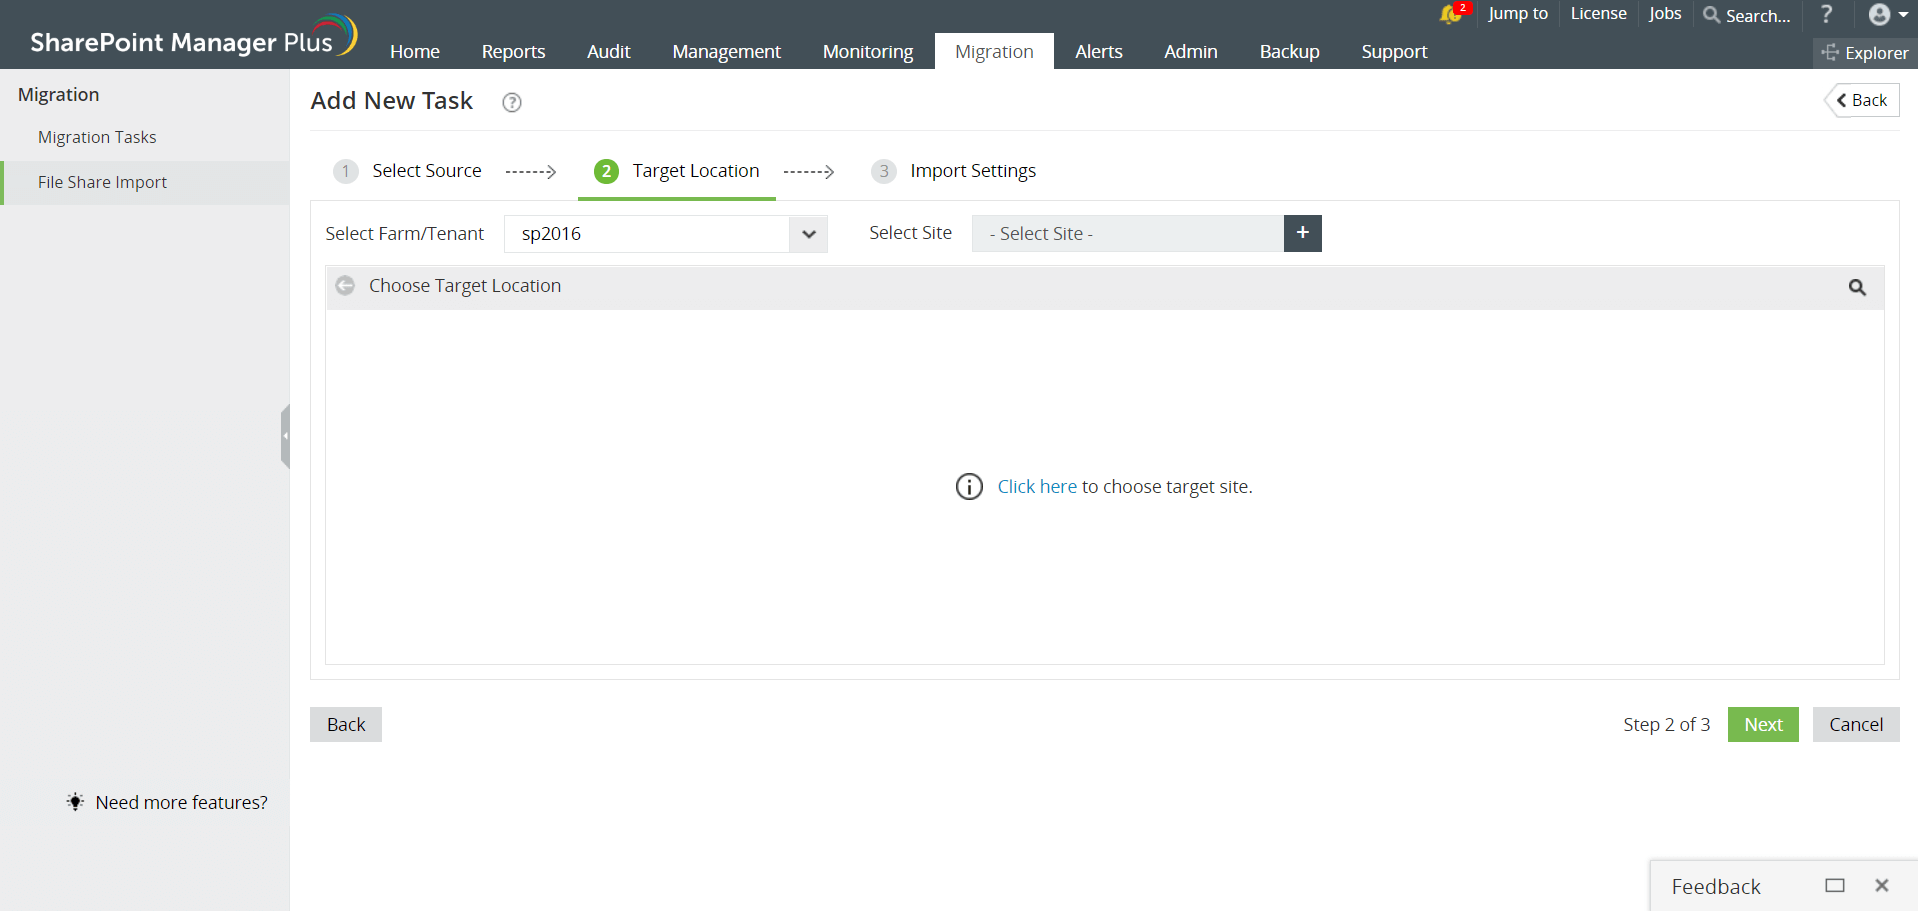Click the Search magnifier in the top bar
1918x911 pixels.
click(x=1710, y=16)
